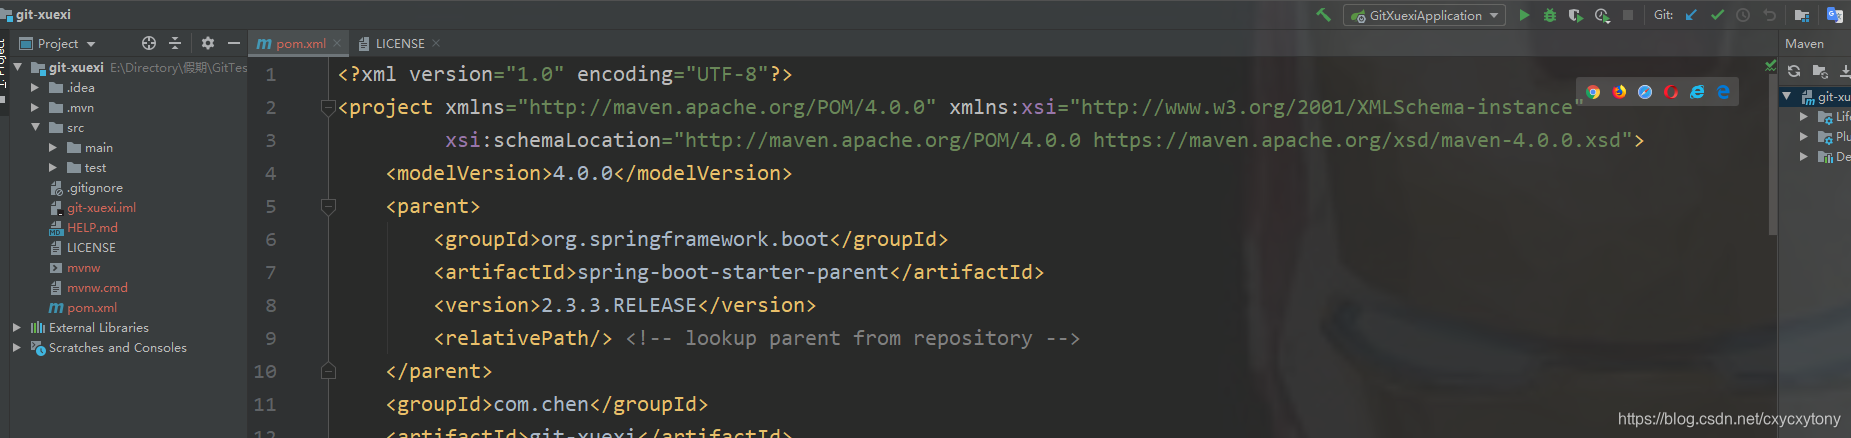This screenshot has height=438, width=1851.
Task: Toggle code fold at parent line 5
Action: coord(328,206)
